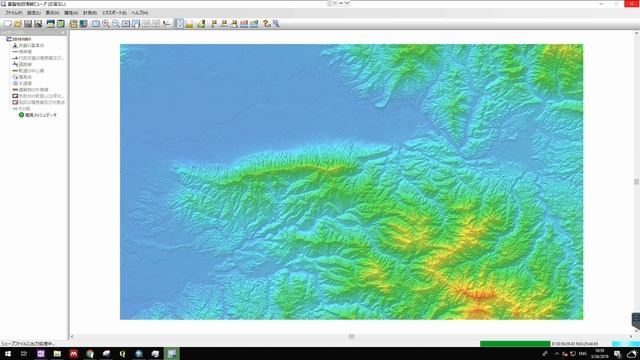Open Task View on the taskbar

click(x=24, y=354)
